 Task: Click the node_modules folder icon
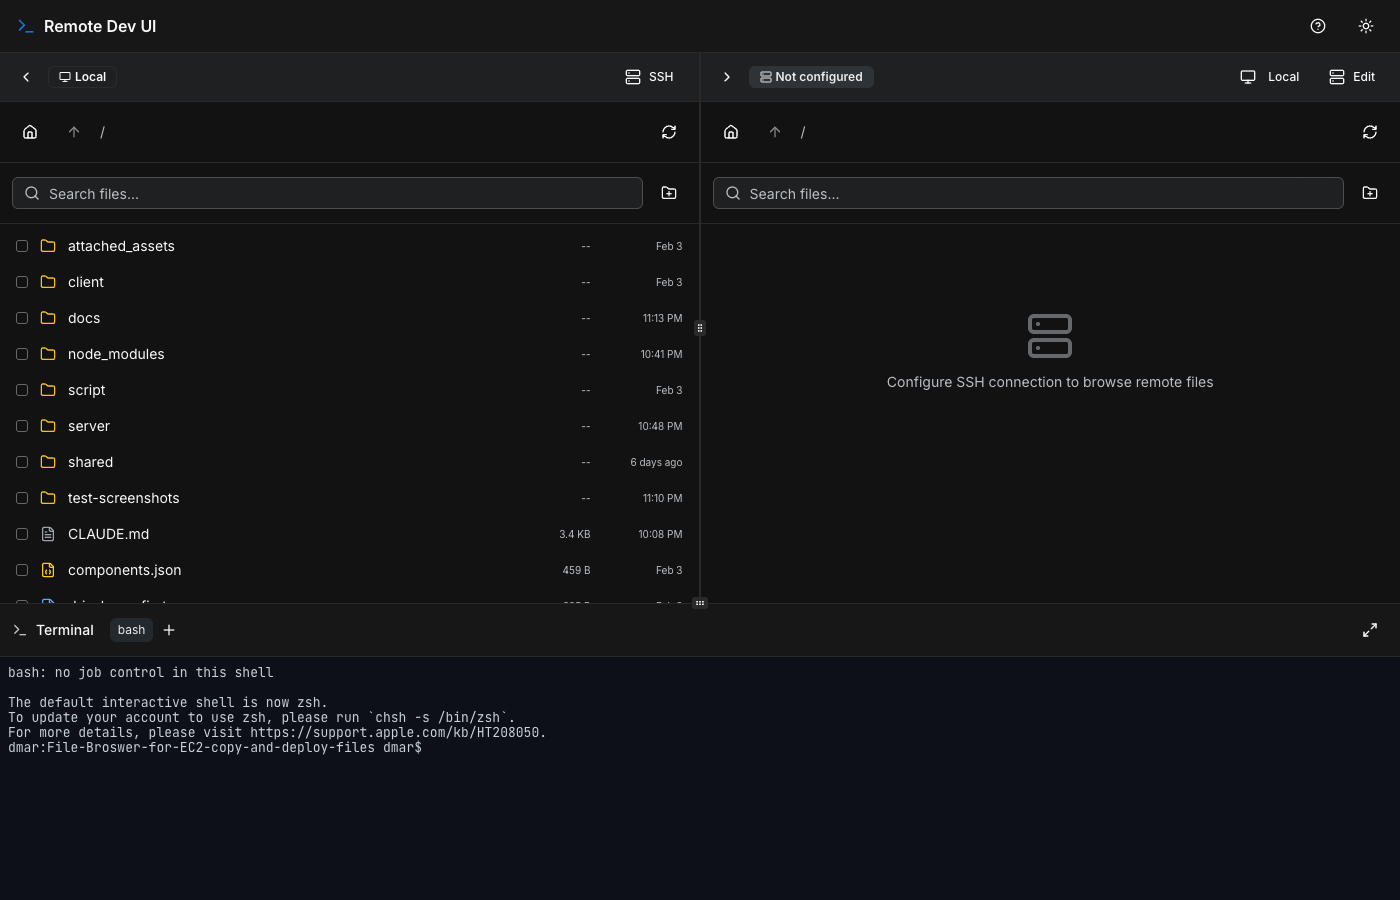(48, 354)
